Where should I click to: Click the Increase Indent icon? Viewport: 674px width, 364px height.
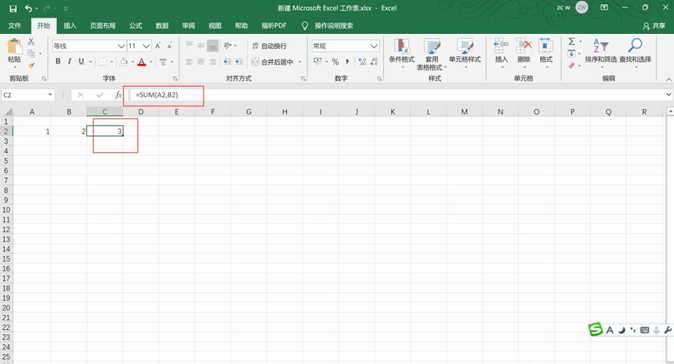click(239, 61)
